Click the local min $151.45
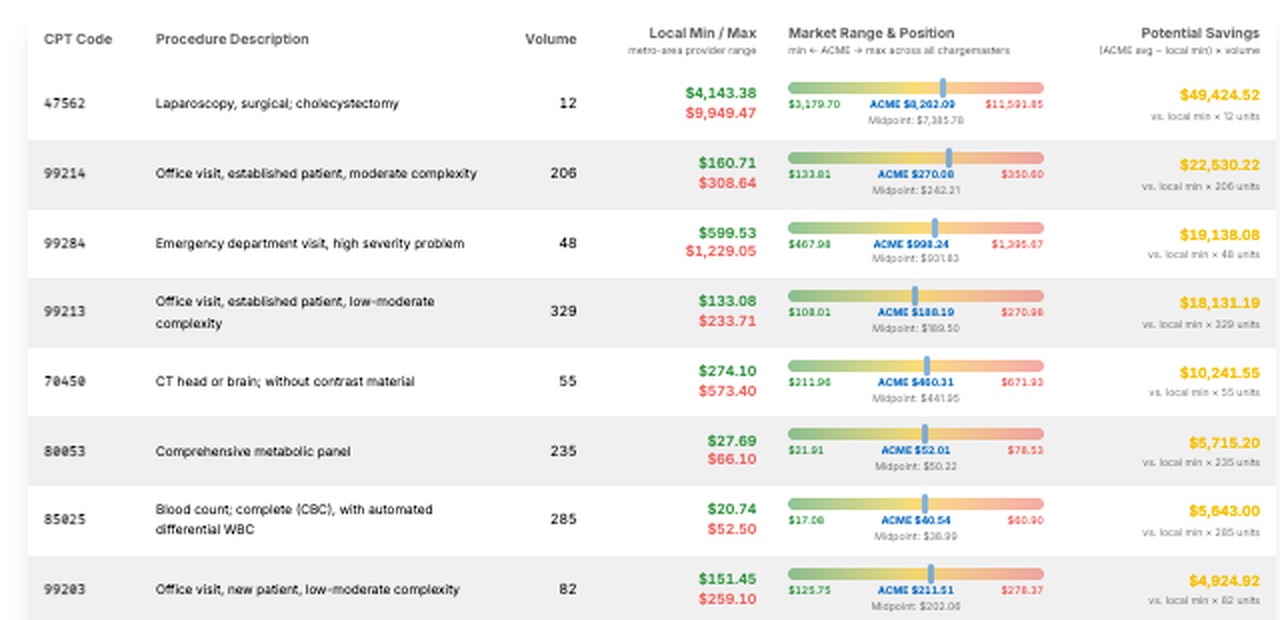Image resolution: width=1280 pixels, height=620 pixels. pos(728,579)
